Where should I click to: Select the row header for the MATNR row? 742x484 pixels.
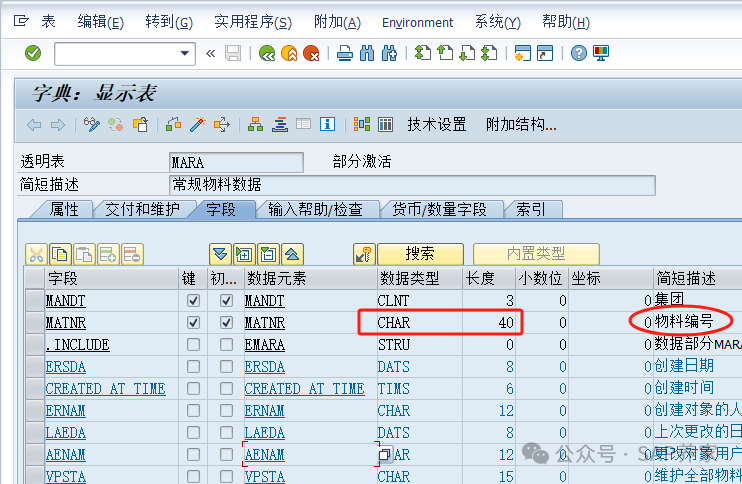point(35,323)
